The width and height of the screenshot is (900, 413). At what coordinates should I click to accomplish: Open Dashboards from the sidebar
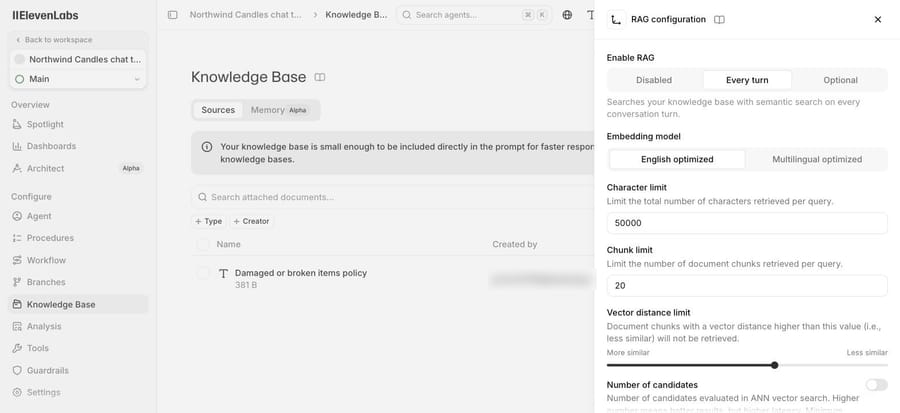coord(78,146)
